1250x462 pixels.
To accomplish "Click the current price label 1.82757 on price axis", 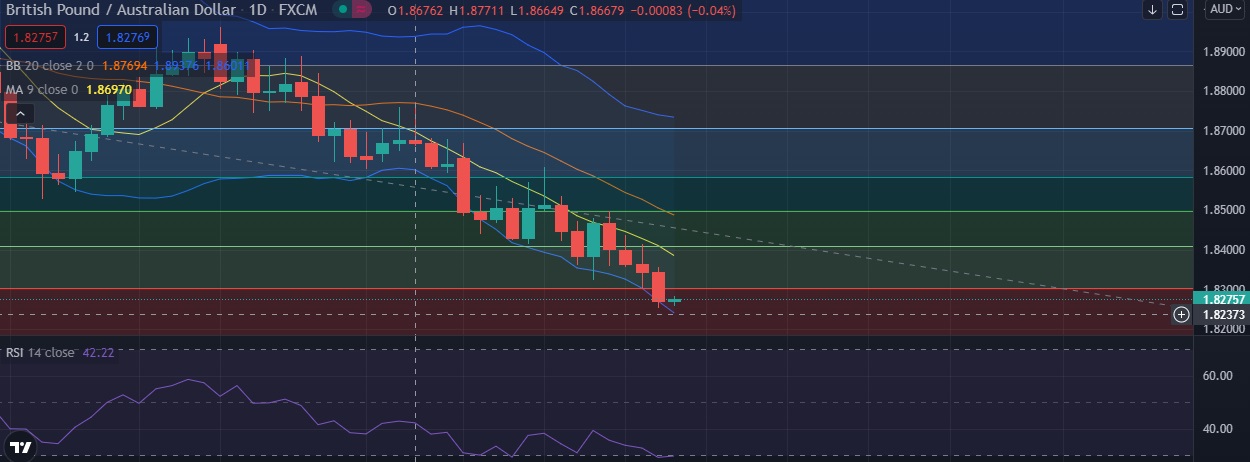I will [1223, 299].
